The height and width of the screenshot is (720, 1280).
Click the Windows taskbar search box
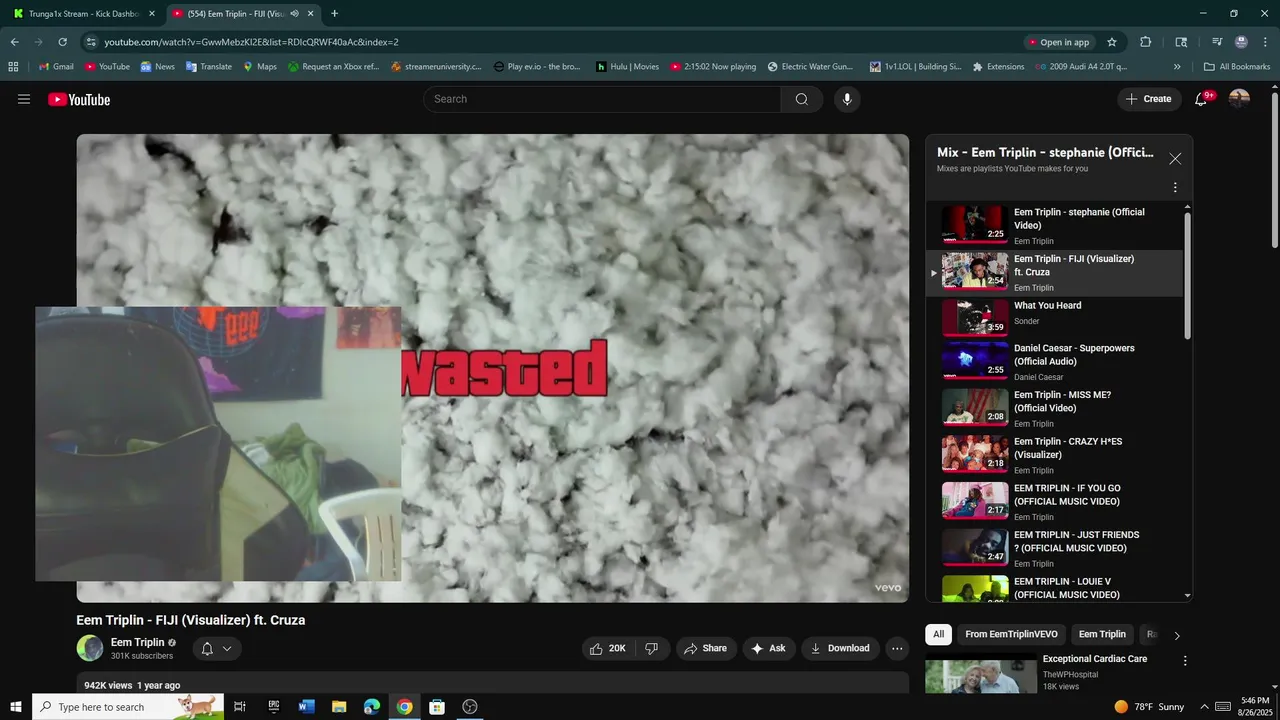tap(129, 707)
